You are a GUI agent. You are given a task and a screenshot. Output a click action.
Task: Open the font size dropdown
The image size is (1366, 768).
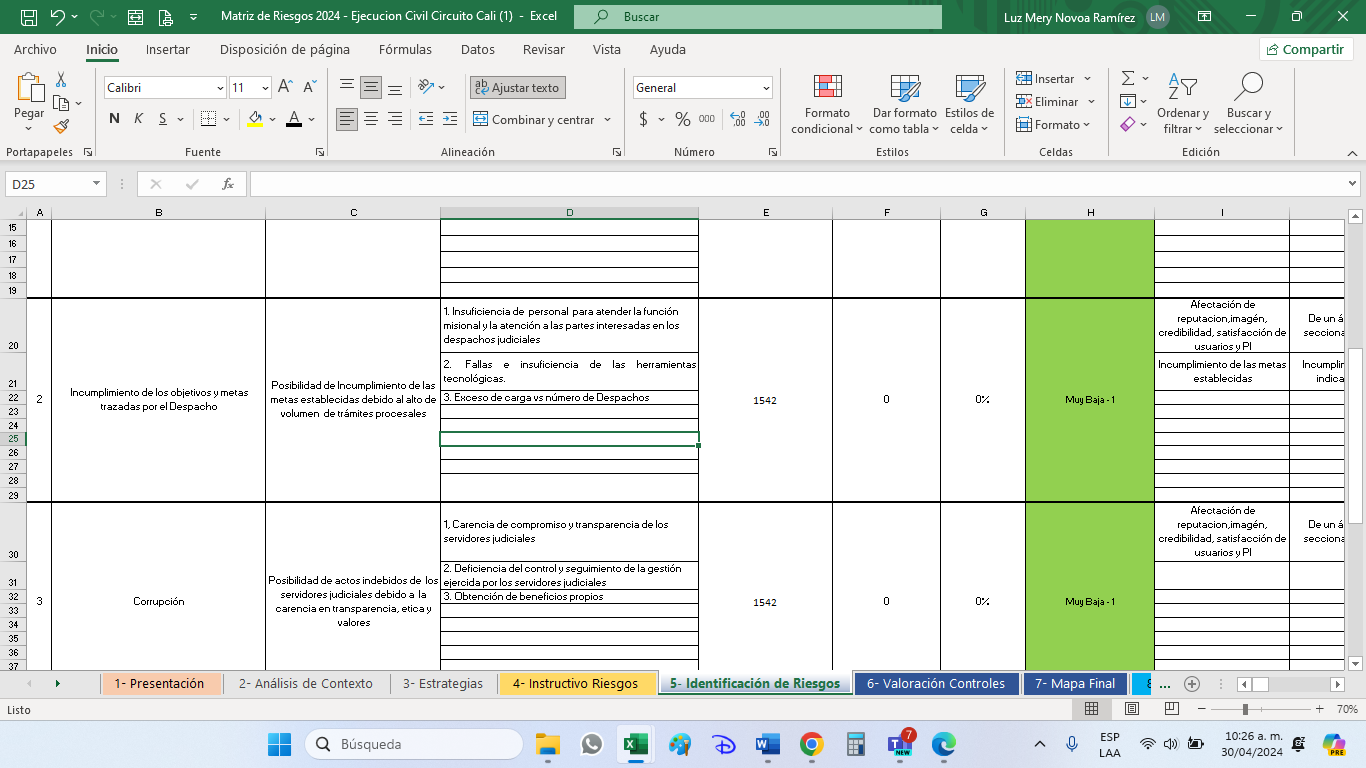[265, 88]
